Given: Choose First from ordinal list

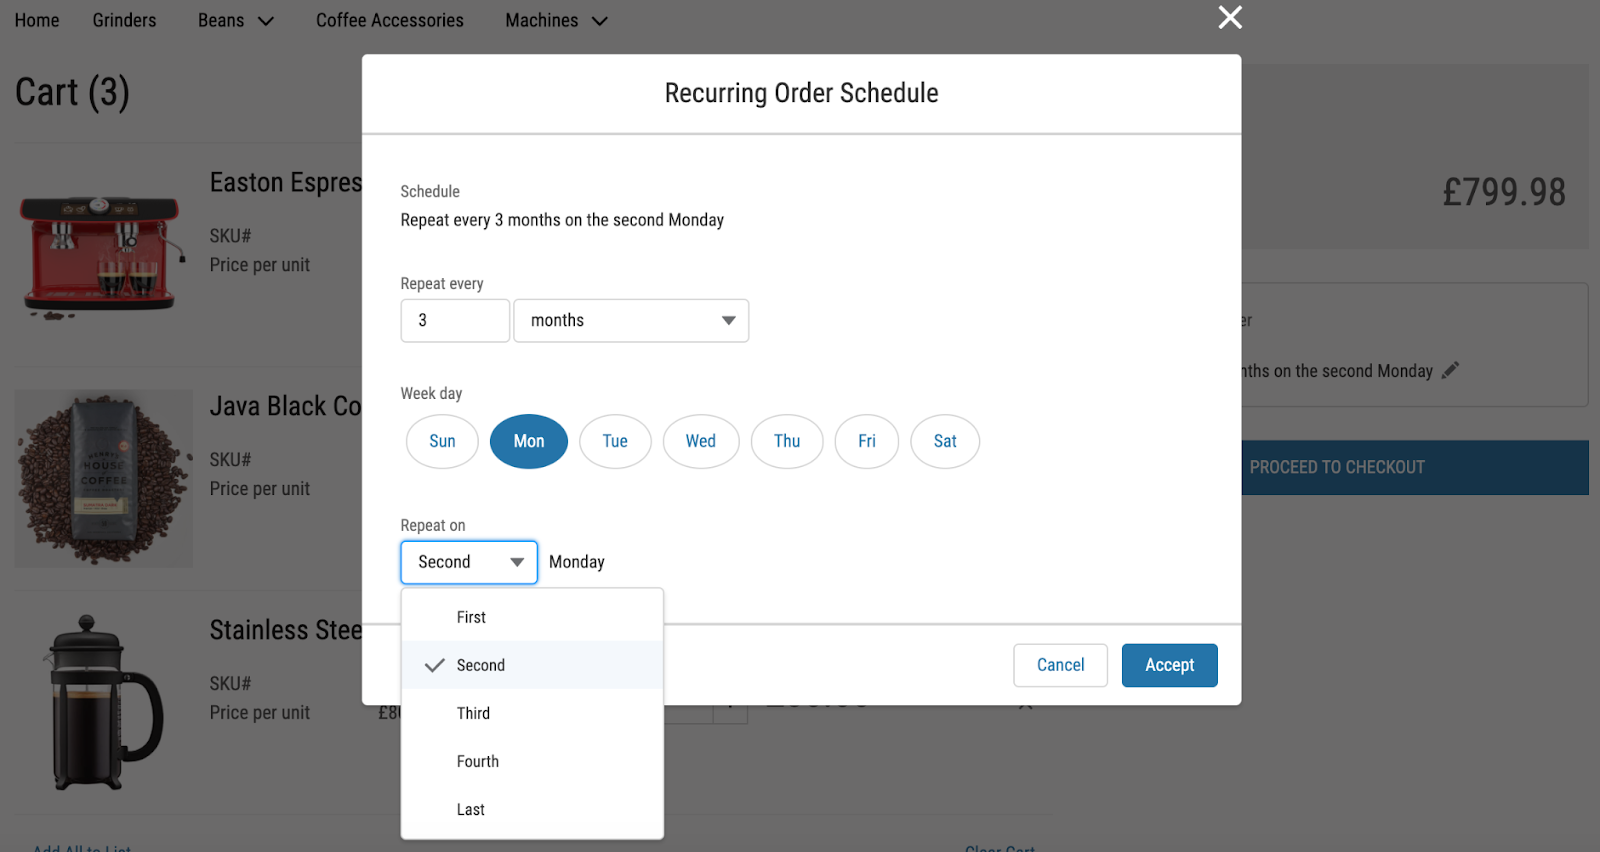Looking at the screenshot, I should click(x=532, y=617).
